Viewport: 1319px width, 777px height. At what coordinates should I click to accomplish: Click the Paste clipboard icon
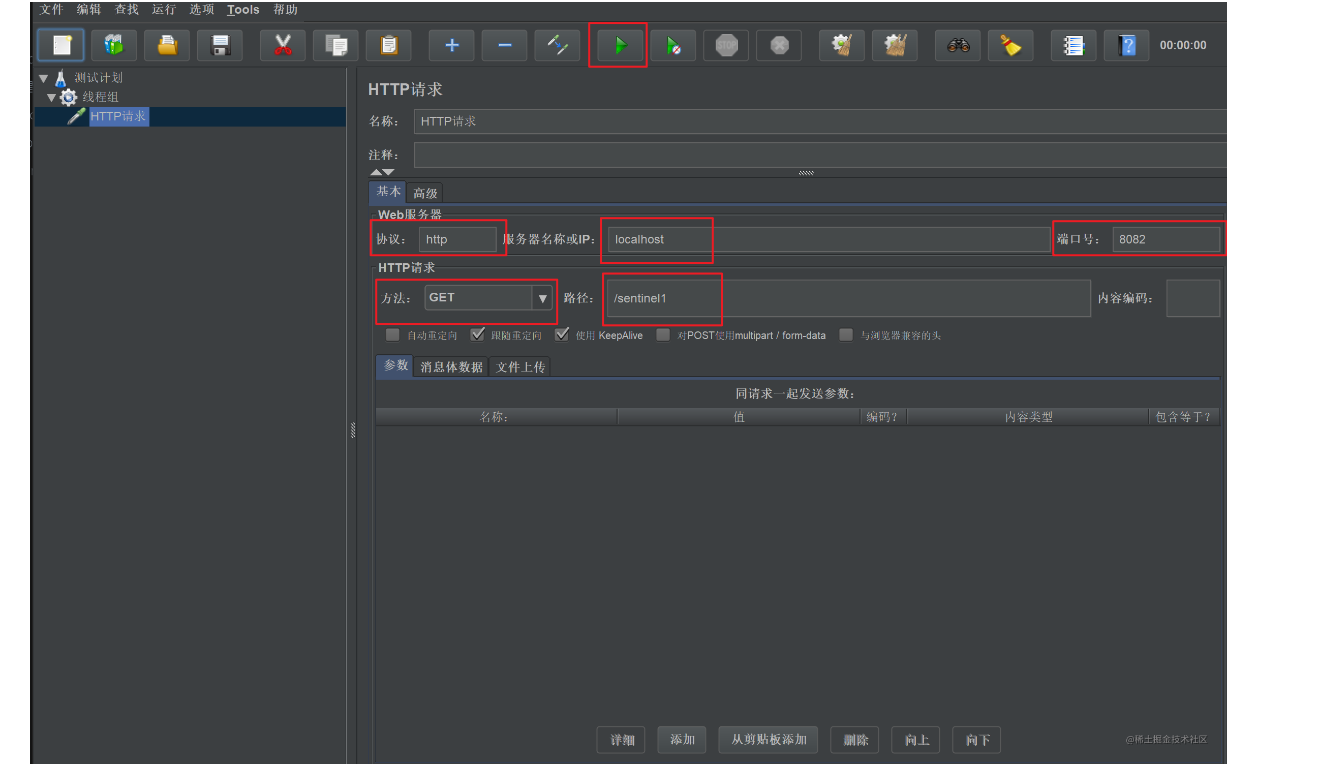(389, 45)
